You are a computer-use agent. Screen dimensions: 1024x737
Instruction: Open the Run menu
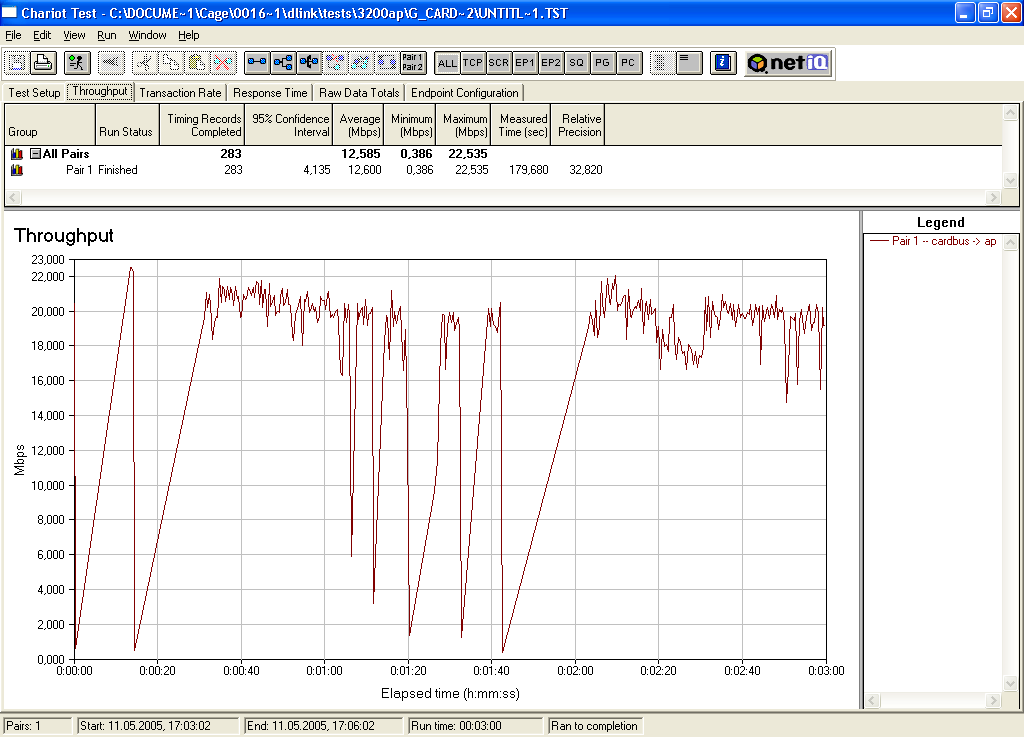pyautogui.click(x=106, y=35)
